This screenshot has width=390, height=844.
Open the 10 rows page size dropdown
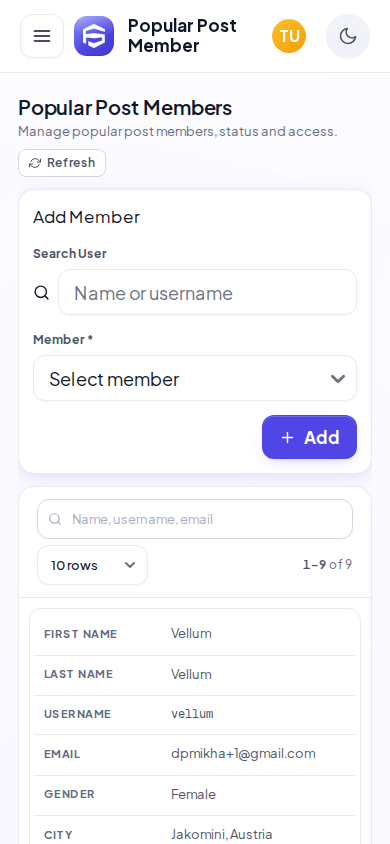click(x=93, y=565)
